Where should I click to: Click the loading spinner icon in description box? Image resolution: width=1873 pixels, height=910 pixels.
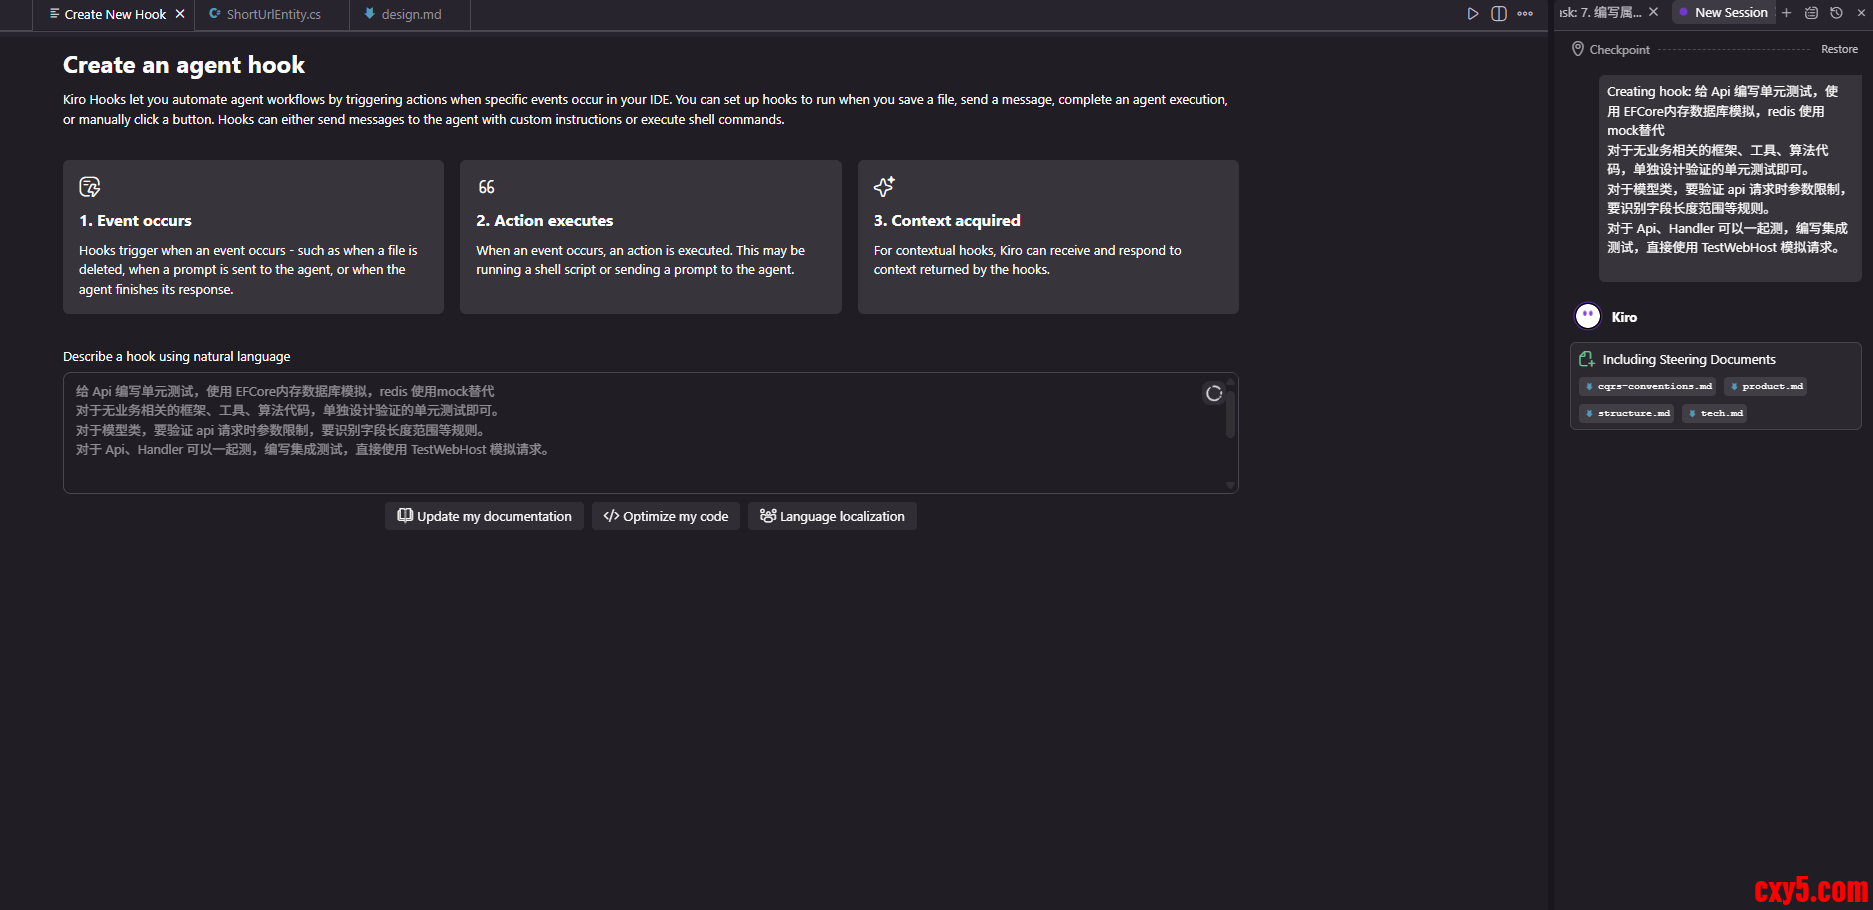[1214, 393]
